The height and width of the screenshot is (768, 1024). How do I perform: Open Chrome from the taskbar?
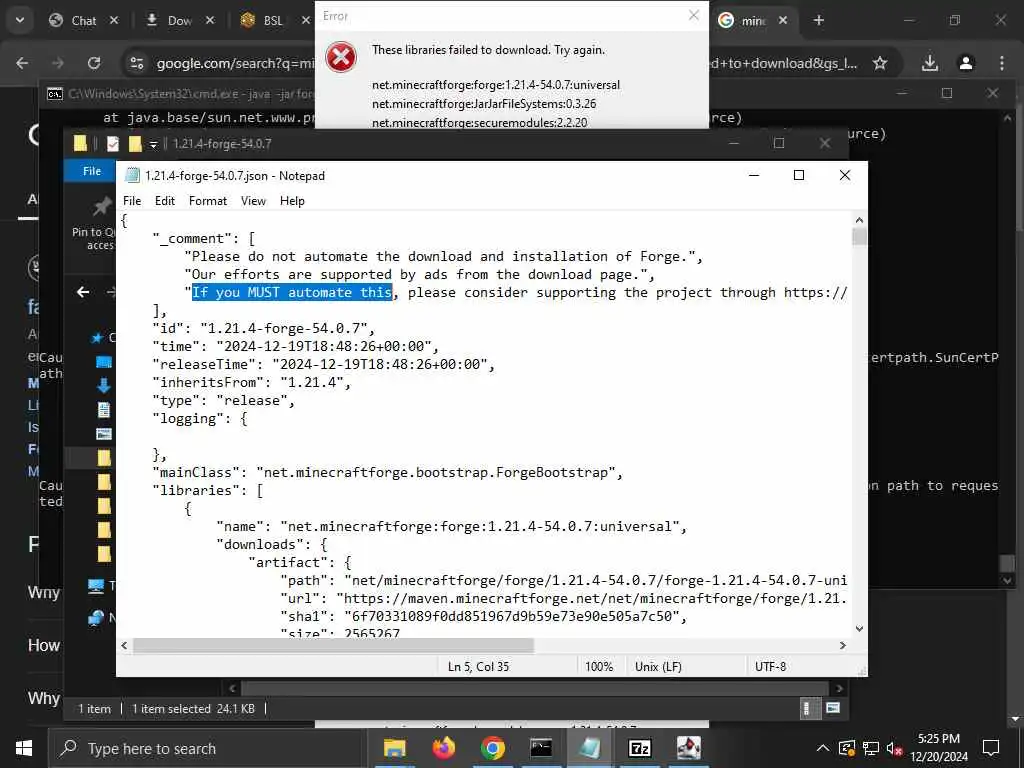click(492, 748)
